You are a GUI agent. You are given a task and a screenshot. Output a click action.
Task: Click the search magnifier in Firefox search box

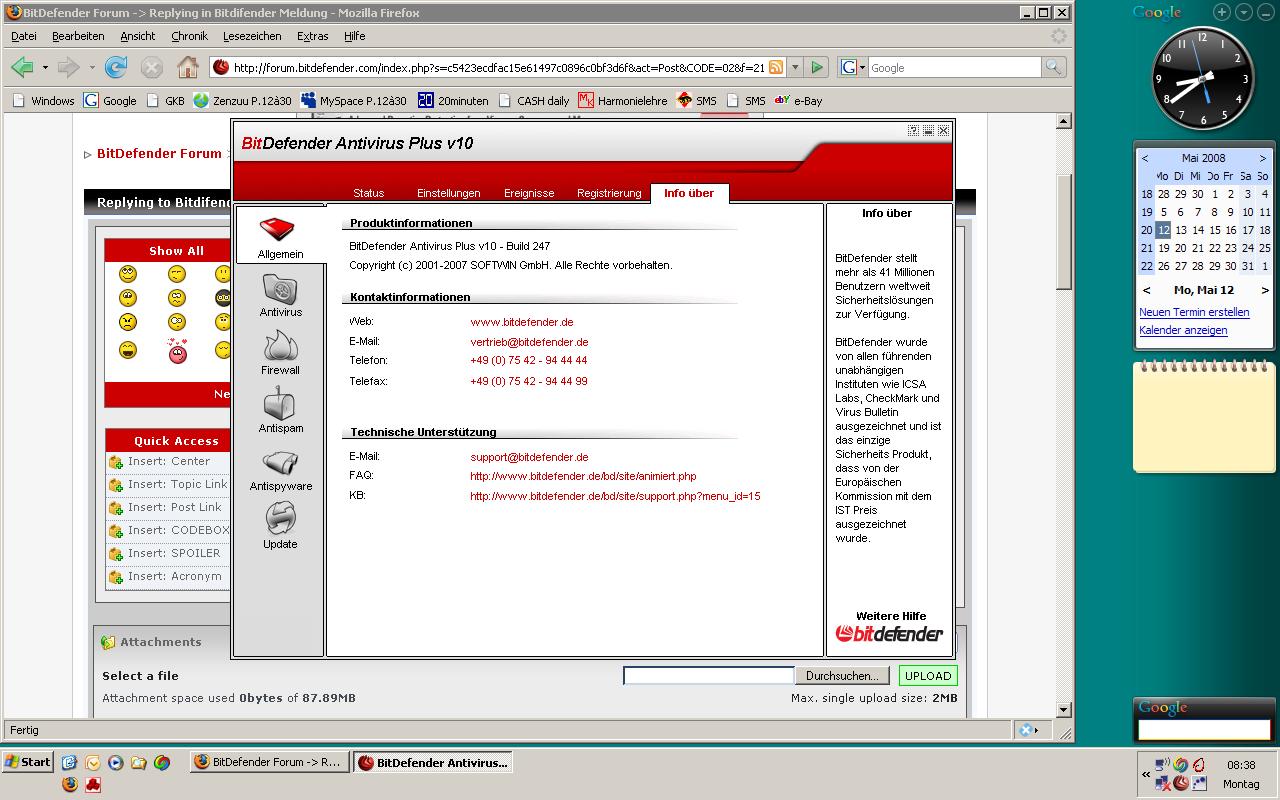[x=1053, y=67]
